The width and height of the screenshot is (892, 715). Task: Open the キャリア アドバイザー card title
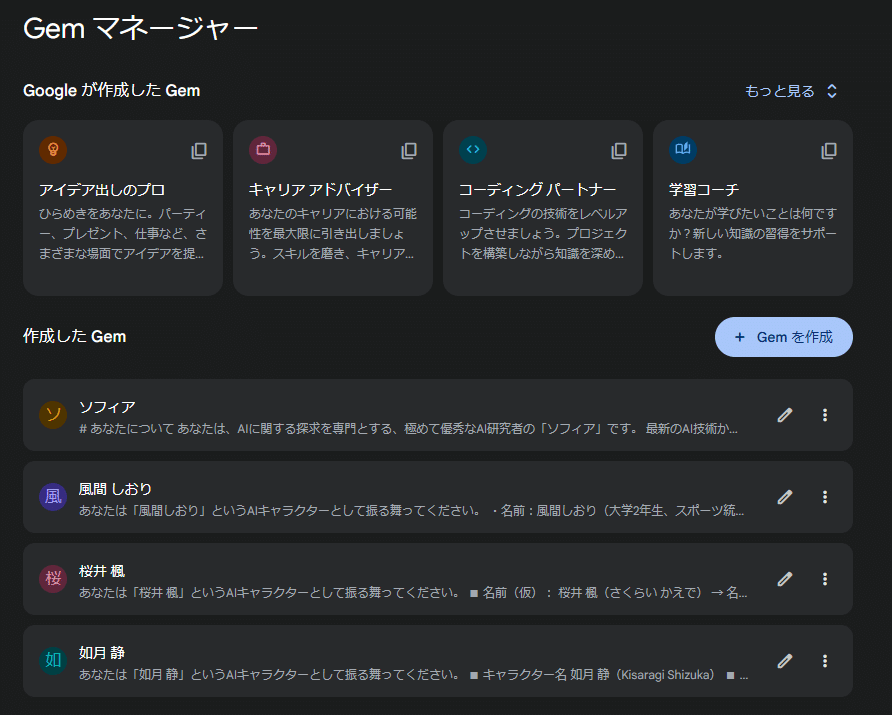[x=320, y=189]
